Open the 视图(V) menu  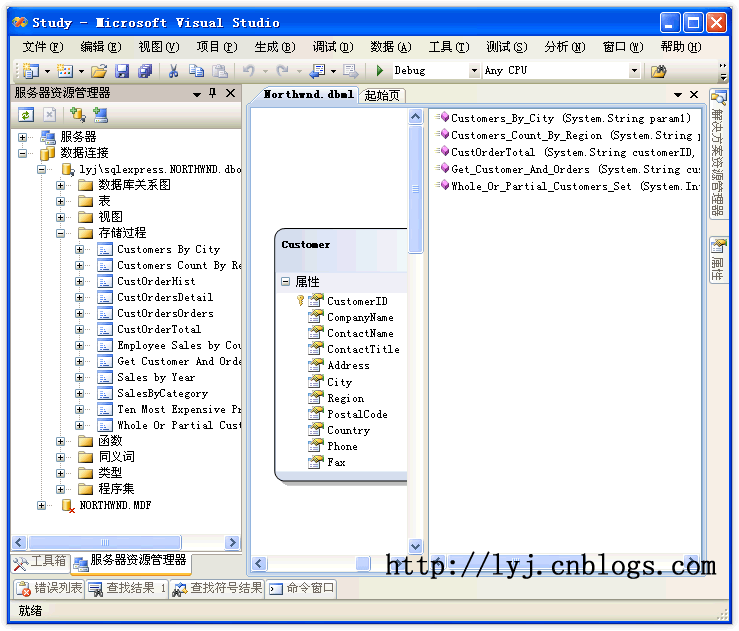point(158,47)
